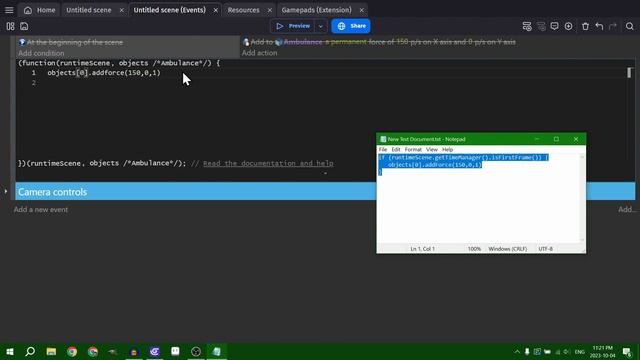Add a comment toolbar icon
The width and height of the screenshot is (640, 360).
(x=554, y=26)
